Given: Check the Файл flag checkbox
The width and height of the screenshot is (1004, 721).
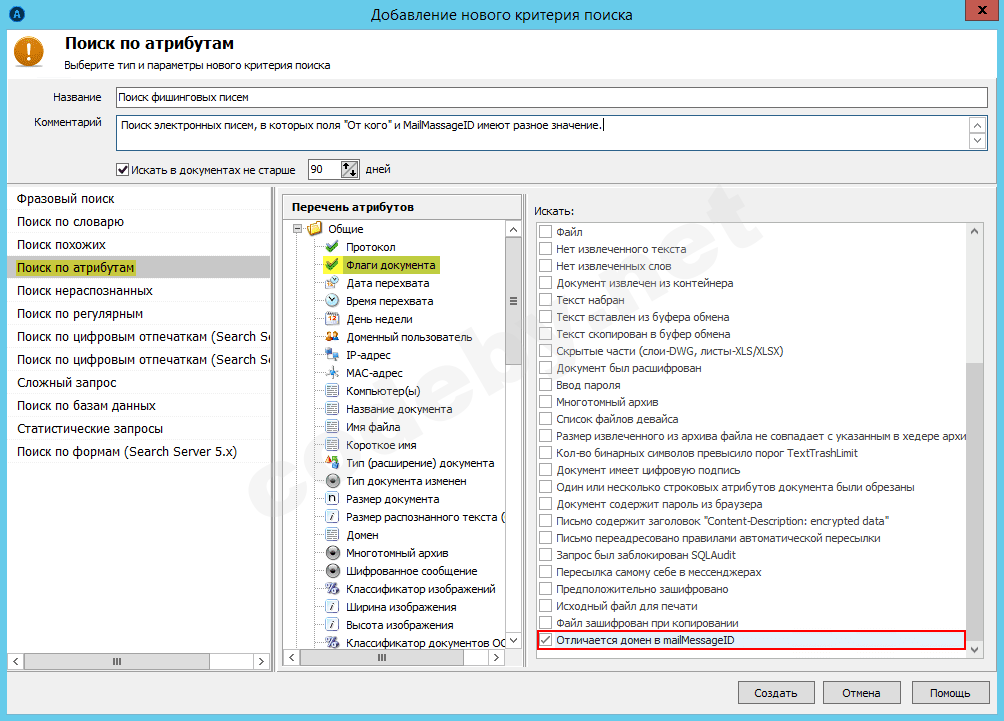Looking at the screenshot, I should click(x=546, y=232).
